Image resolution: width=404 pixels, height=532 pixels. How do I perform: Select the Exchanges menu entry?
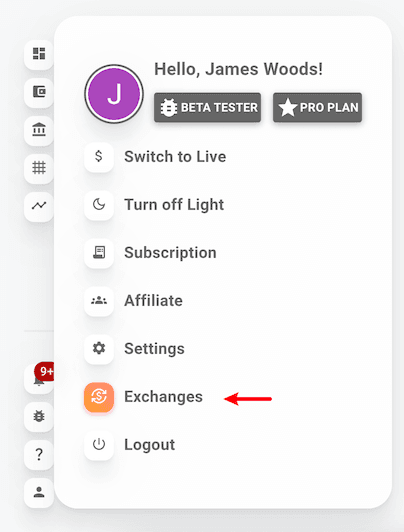[163, 397]
